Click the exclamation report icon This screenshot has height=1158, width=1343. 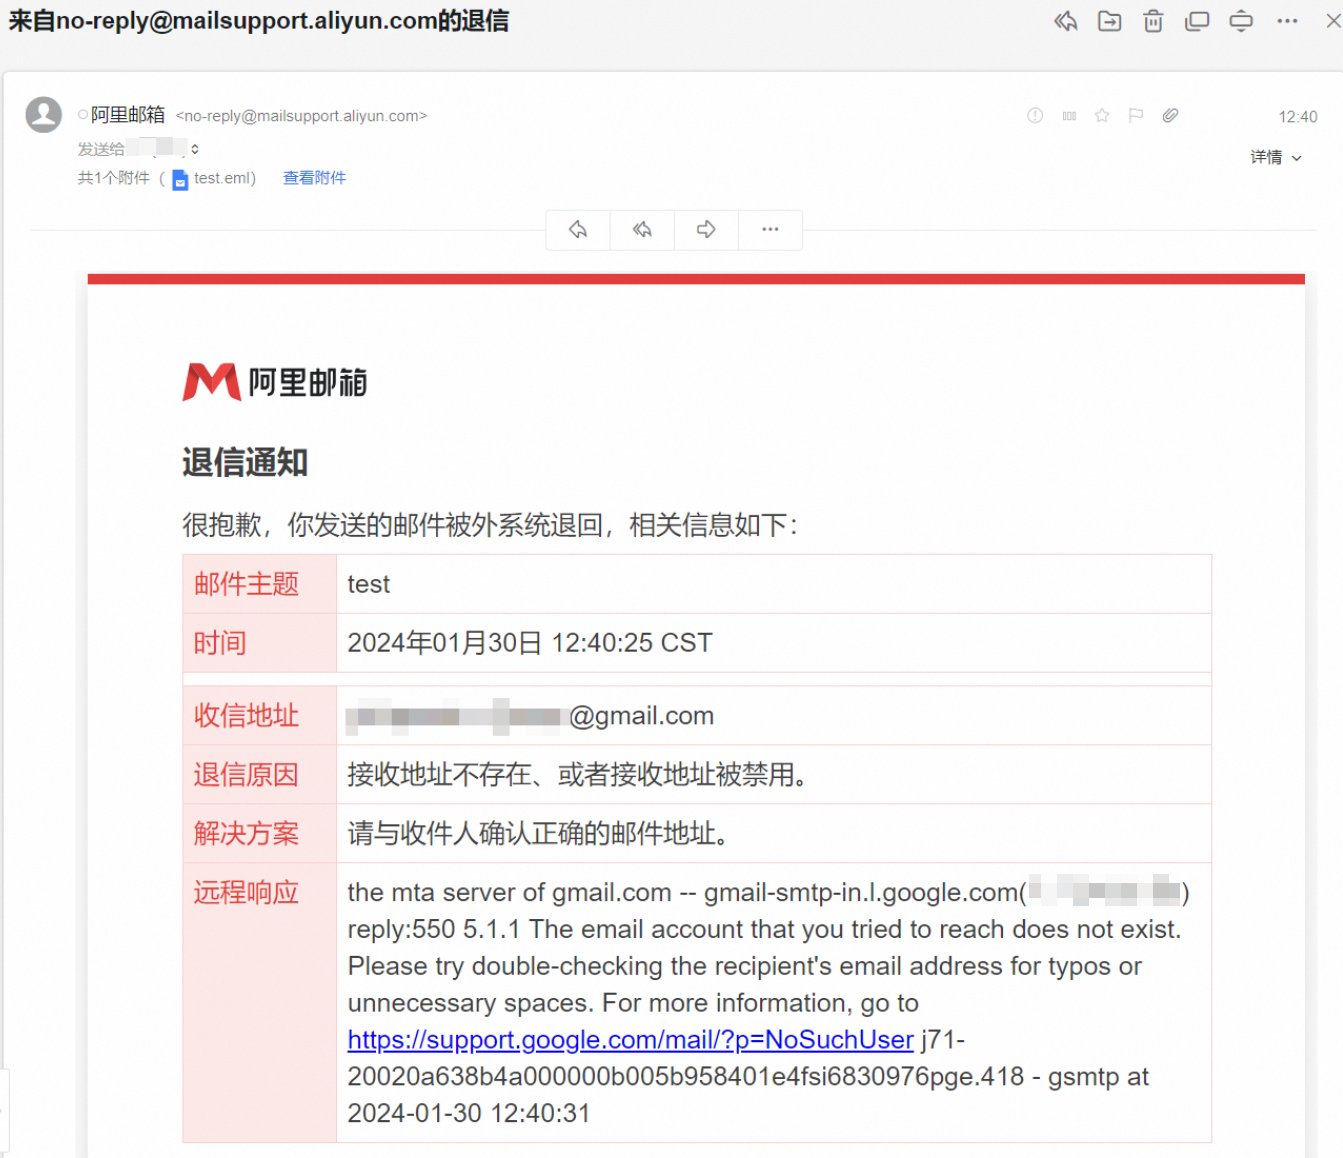pos(1035,116)
